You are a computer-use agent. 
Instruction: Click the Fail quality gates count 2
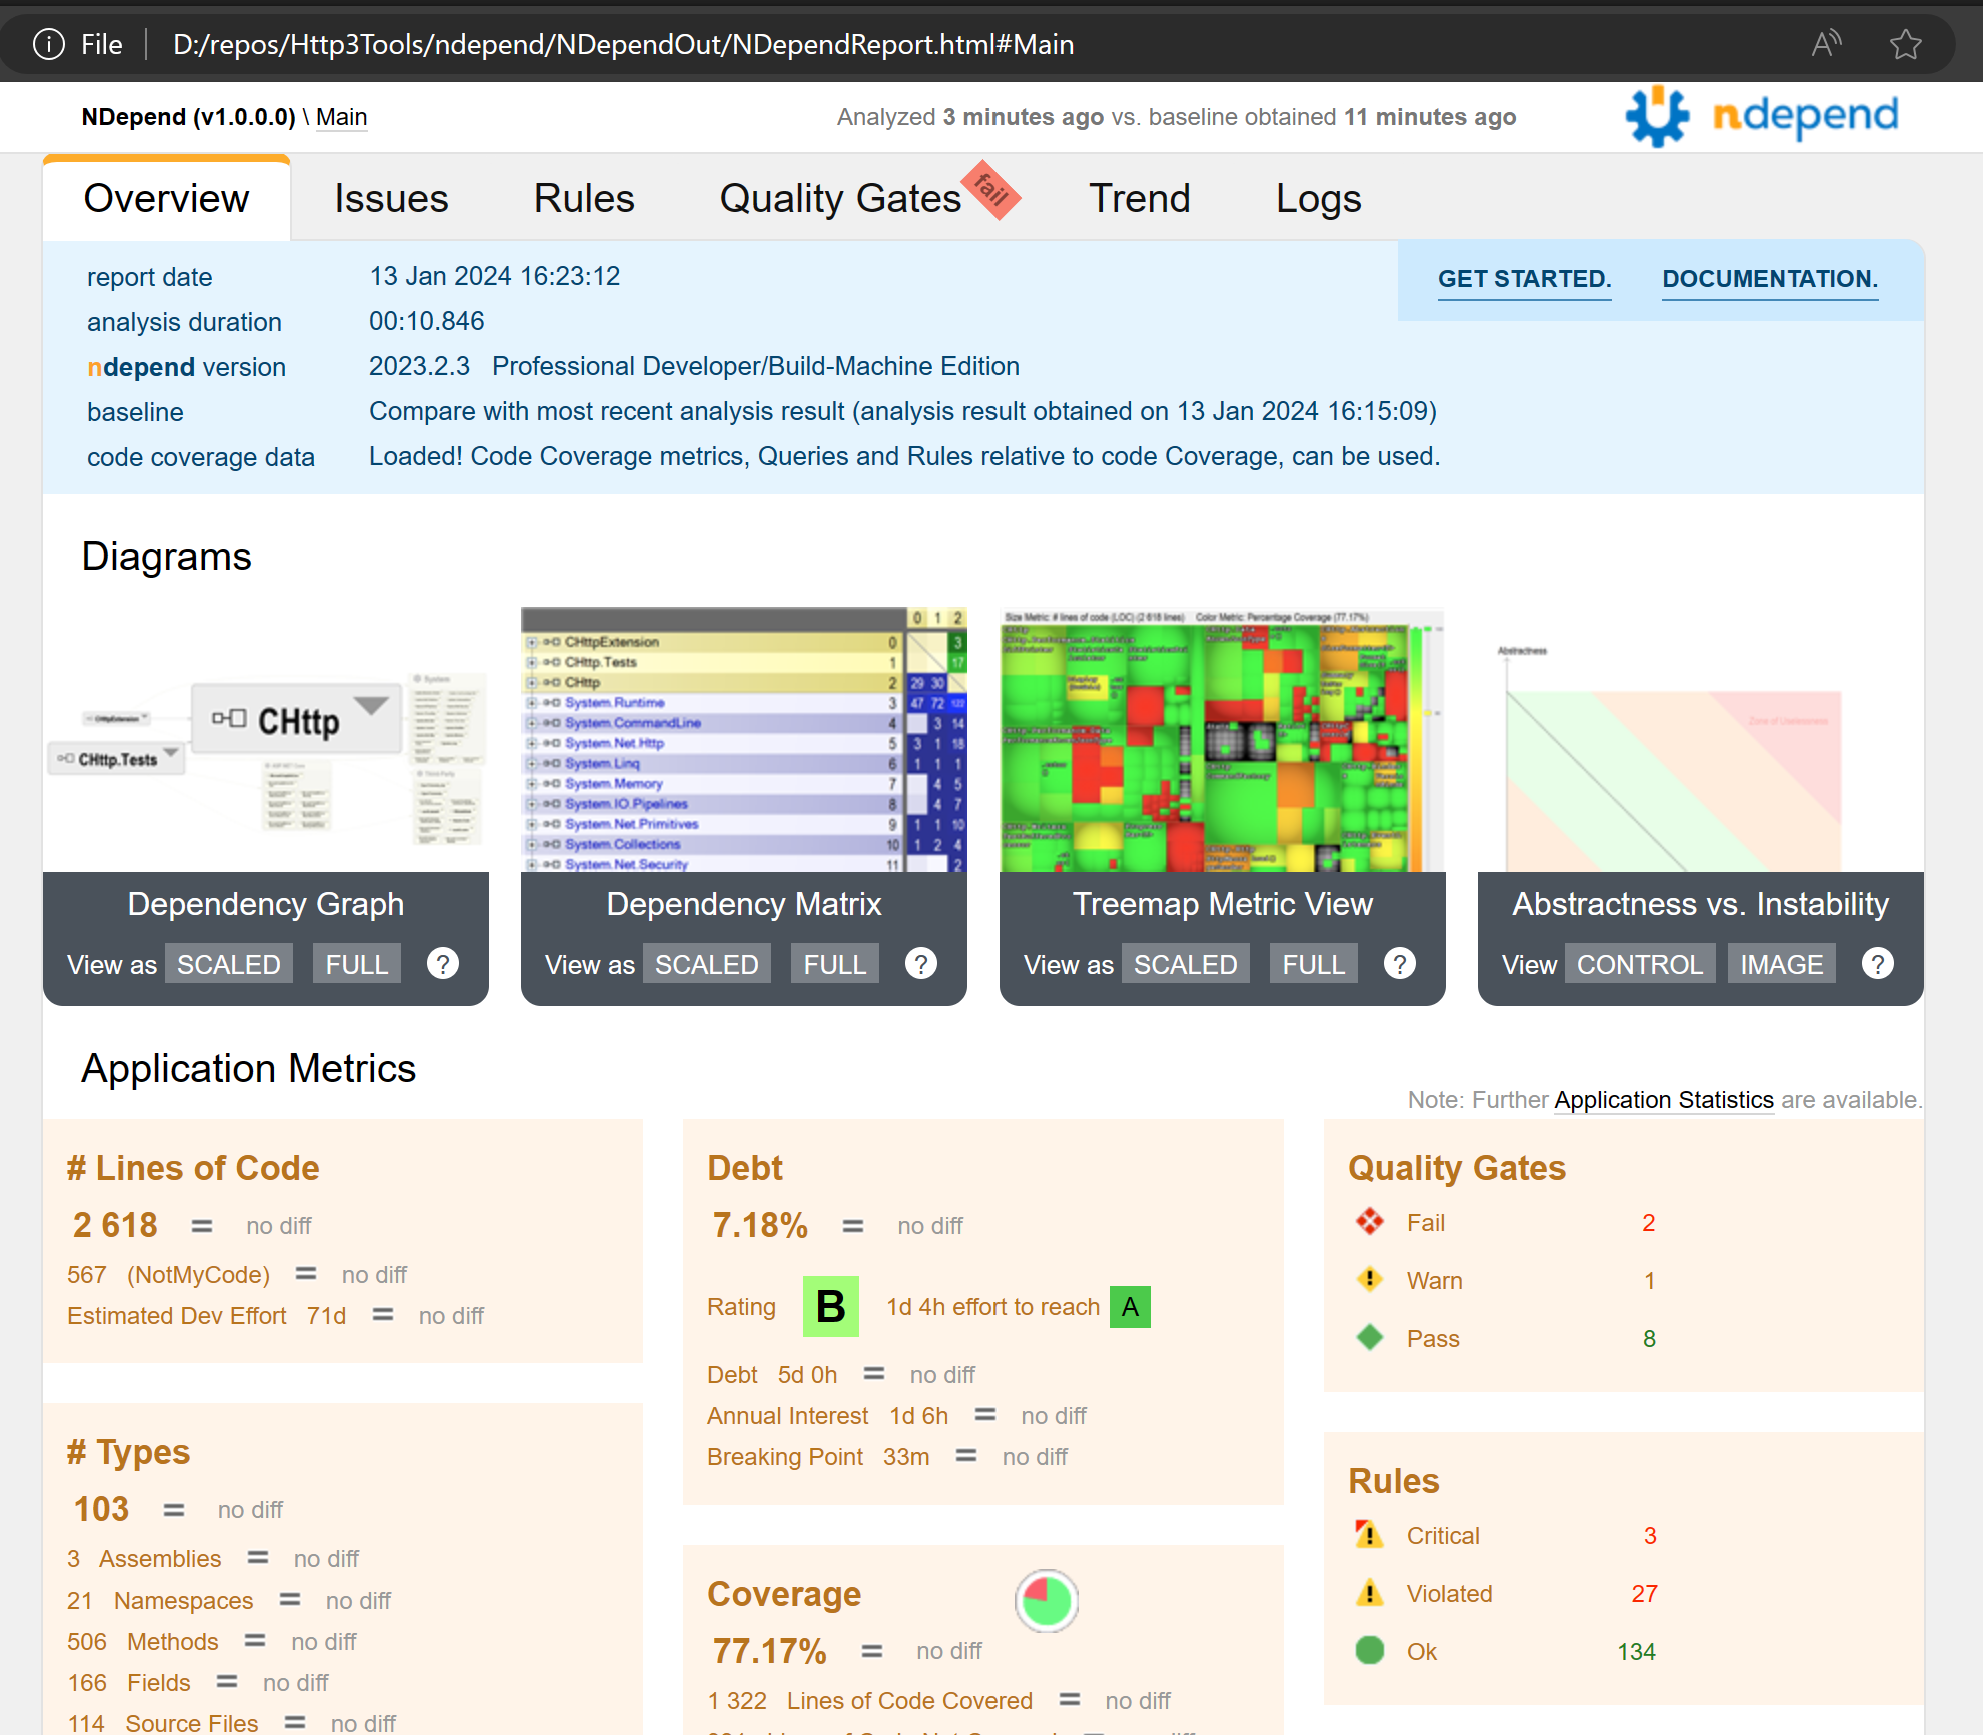(1648, 1223)
